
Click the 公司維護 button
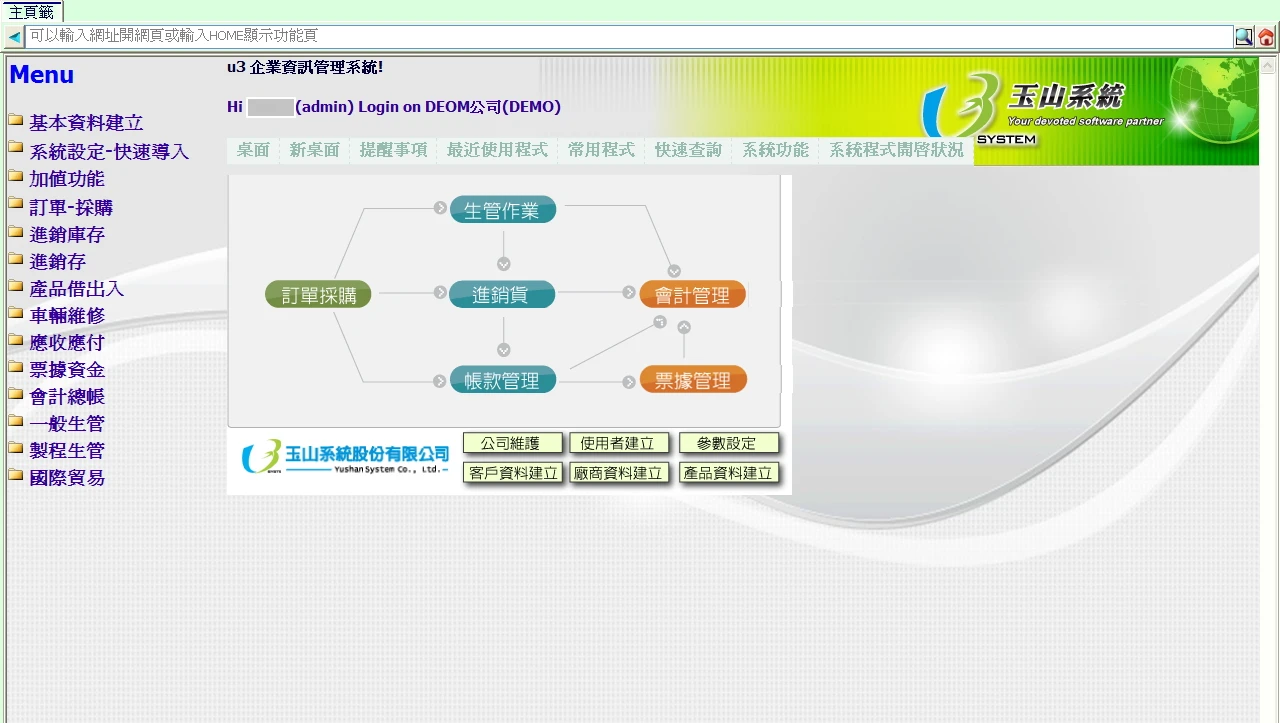[x=512, y=443]
